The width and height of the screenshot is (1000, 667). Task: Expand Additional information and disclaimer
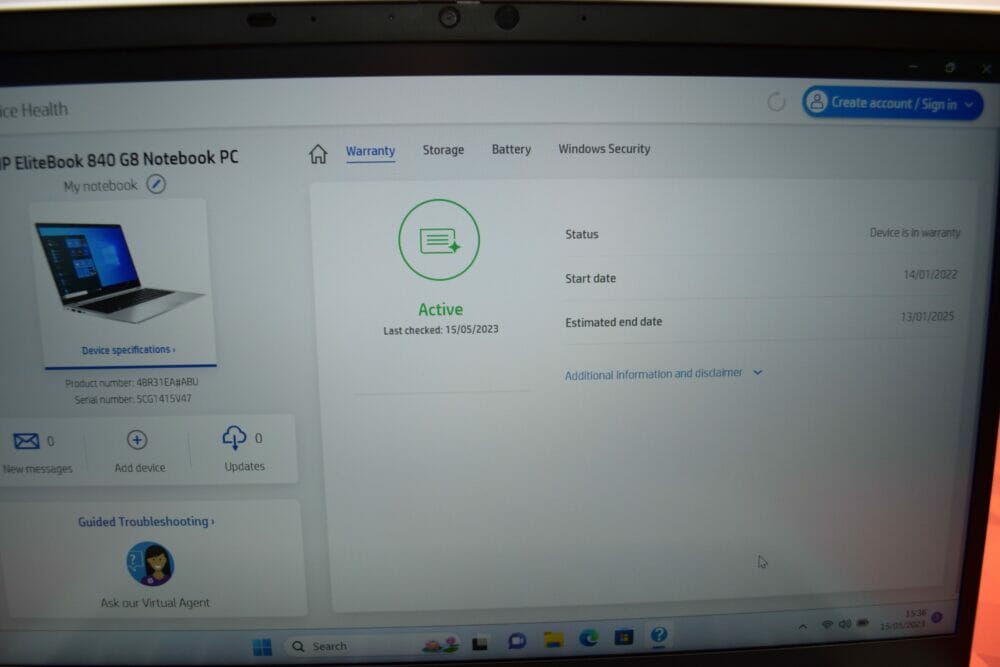663,373
